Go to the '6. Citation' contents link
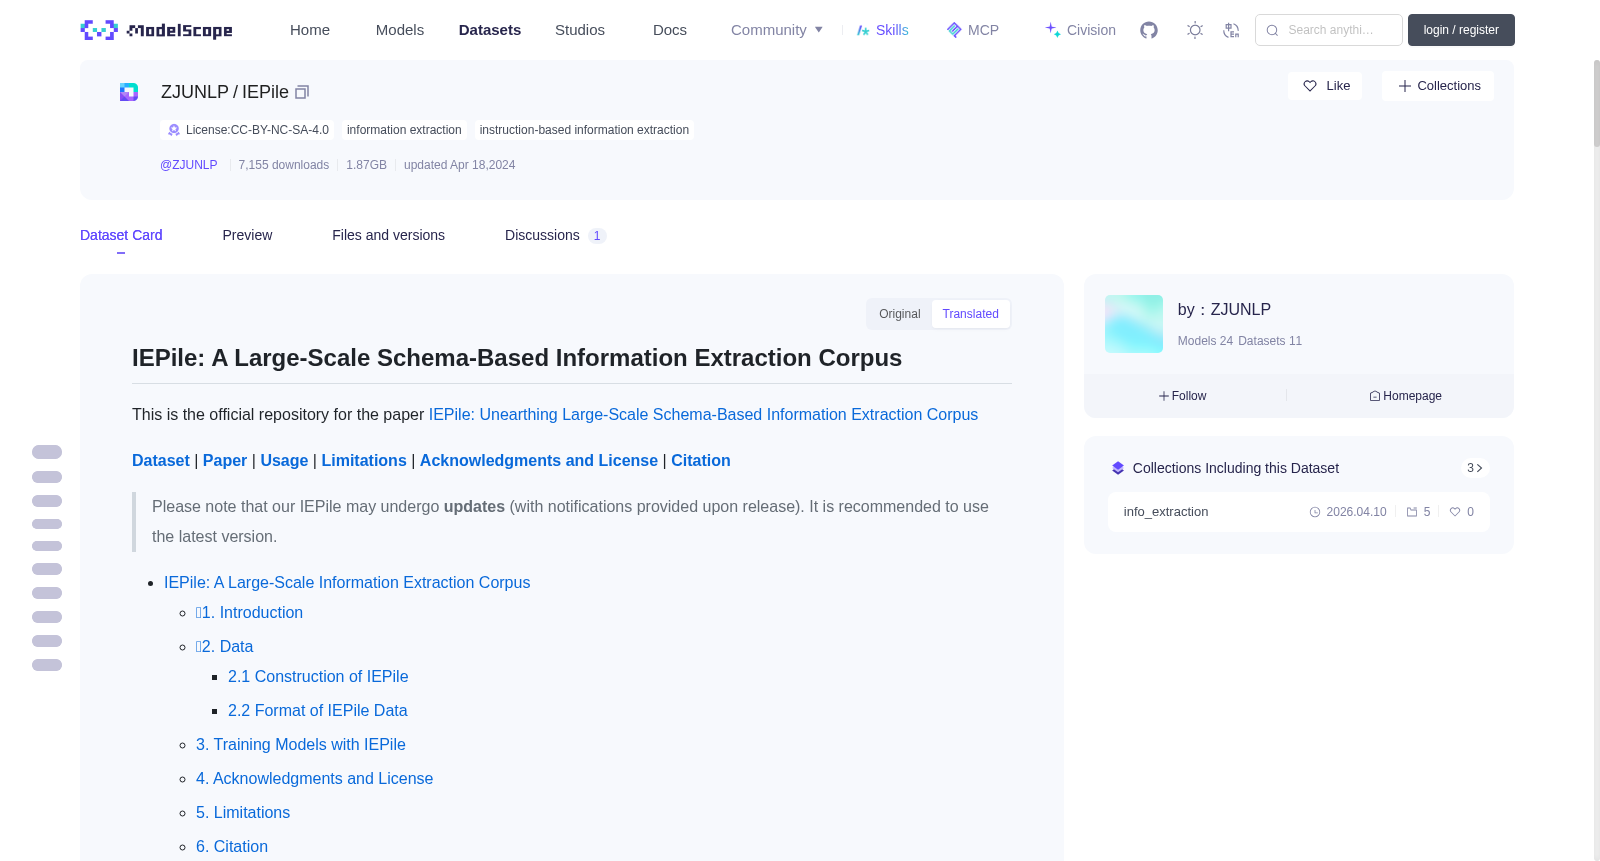 coord(232,846)
